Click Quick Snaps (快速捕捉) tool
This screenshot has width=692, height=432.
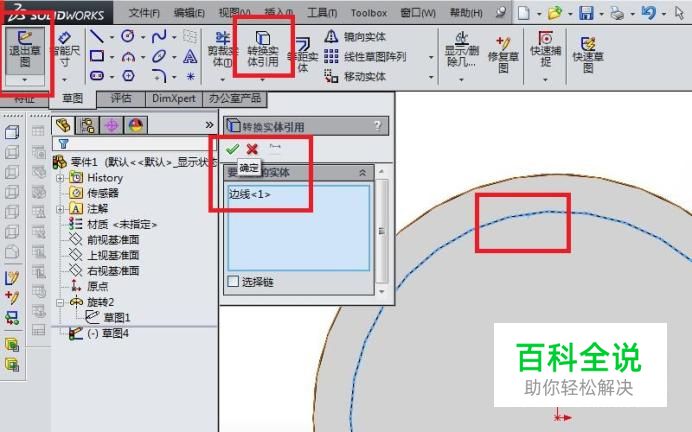tap(545, 49)
